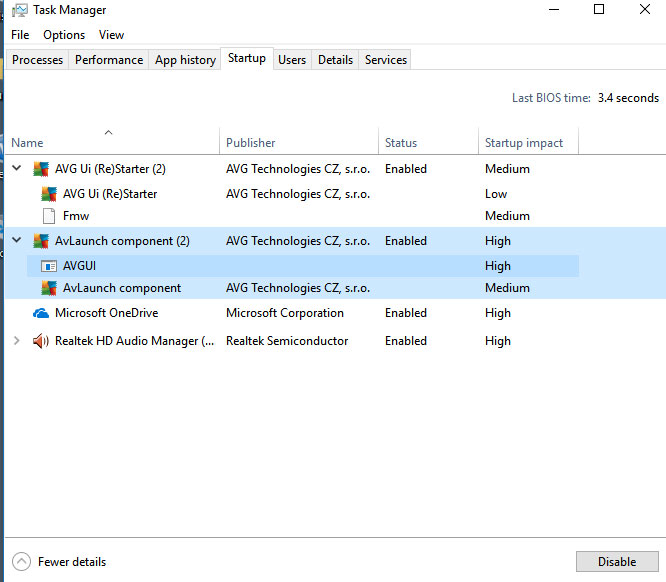Switch to the Performance tab
666x582 pixels.
[x=108, y=60]
